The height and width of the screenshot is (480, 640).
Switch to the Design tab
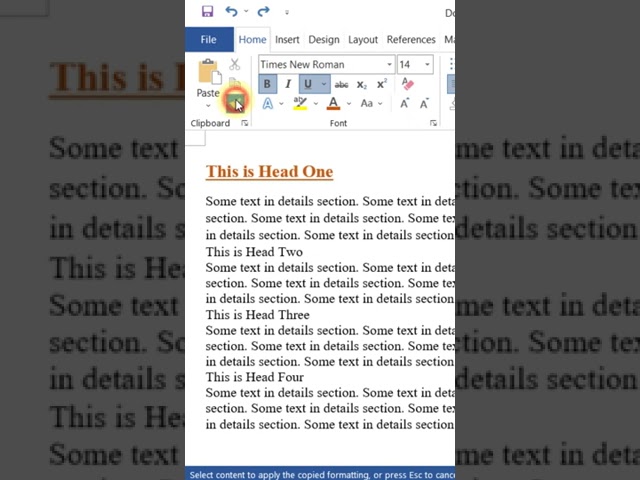tap(324, 40)
